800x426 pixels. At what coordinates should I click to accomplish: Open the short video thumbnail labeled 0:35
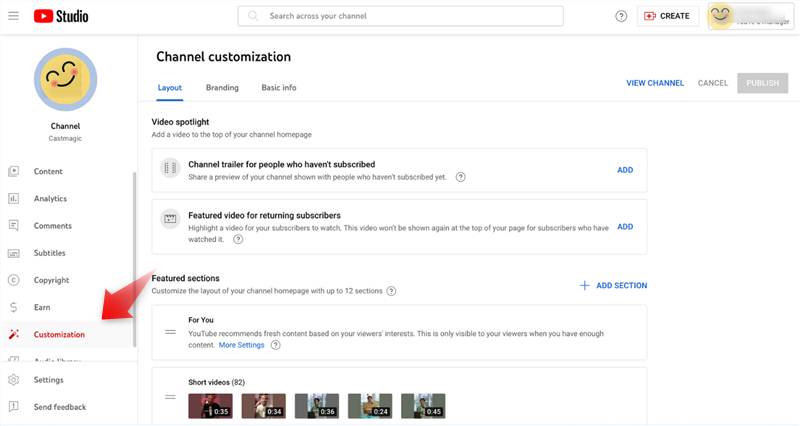click(x=210, y=406)
